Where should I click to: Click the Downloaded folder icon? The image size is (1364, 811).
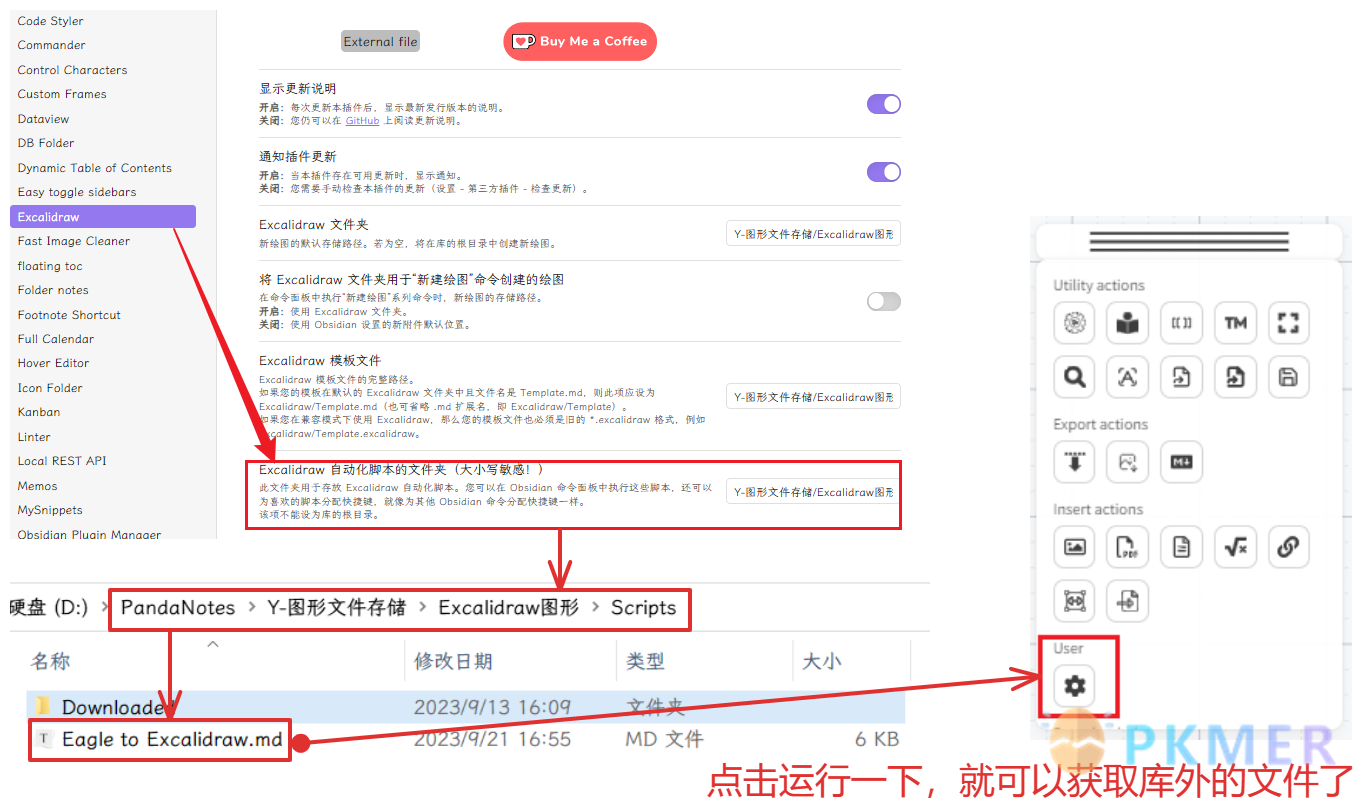point(43,707)
